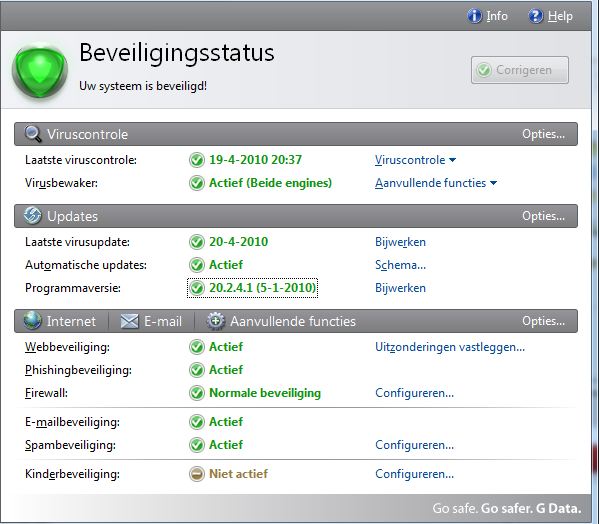This screenshot has height=524, width=599.
Task: Click the date 19-4-2010 20:37
Action: click(255, 160)
